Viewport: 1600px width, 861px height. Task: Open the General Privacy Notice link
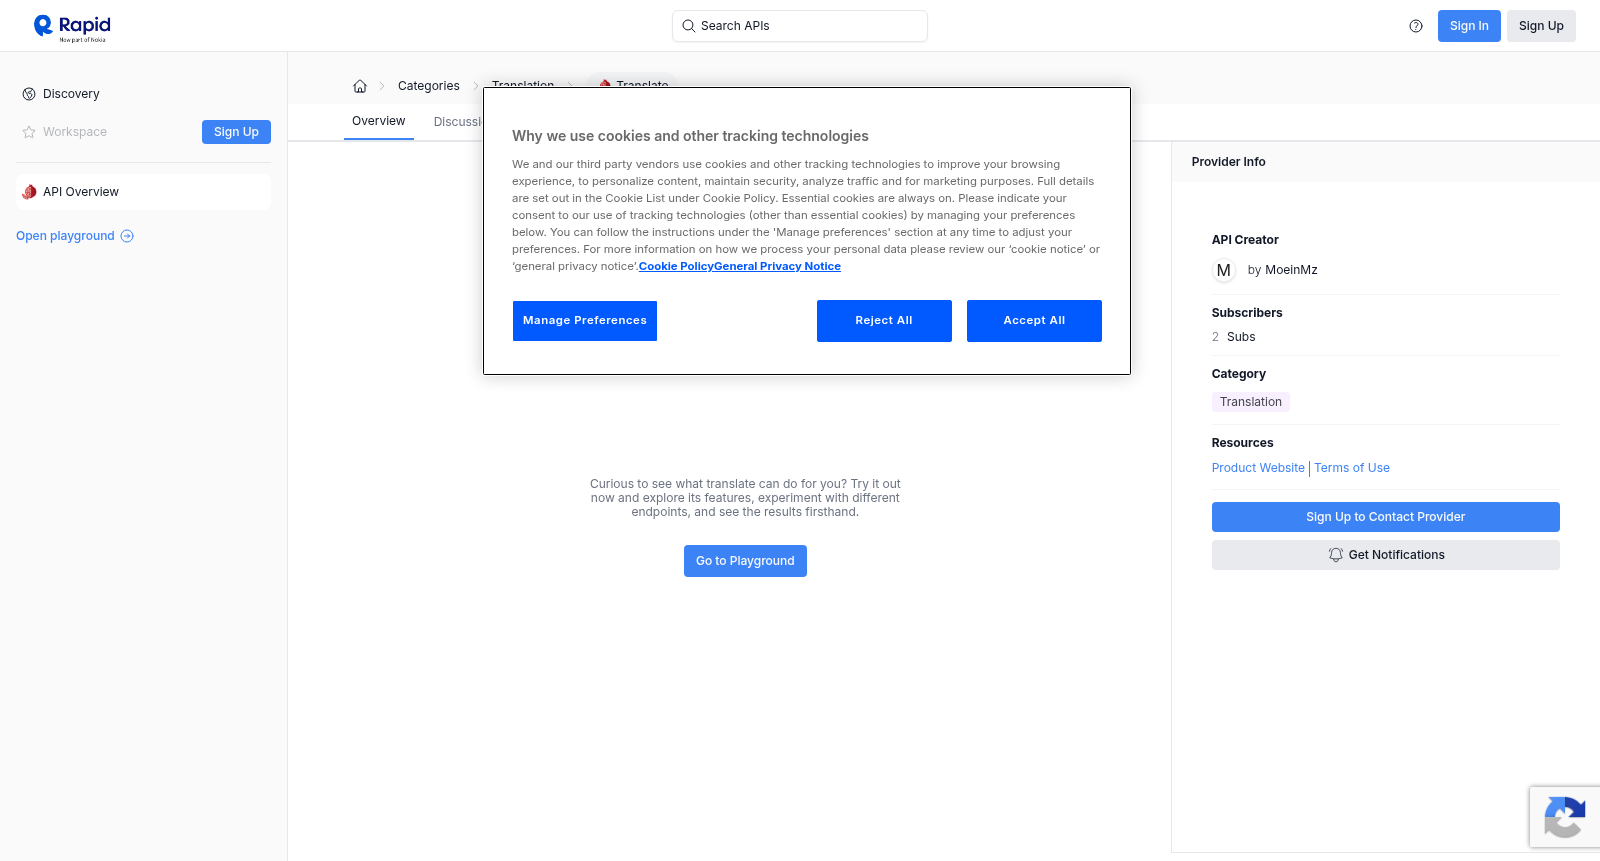click(x=778, y=266)
